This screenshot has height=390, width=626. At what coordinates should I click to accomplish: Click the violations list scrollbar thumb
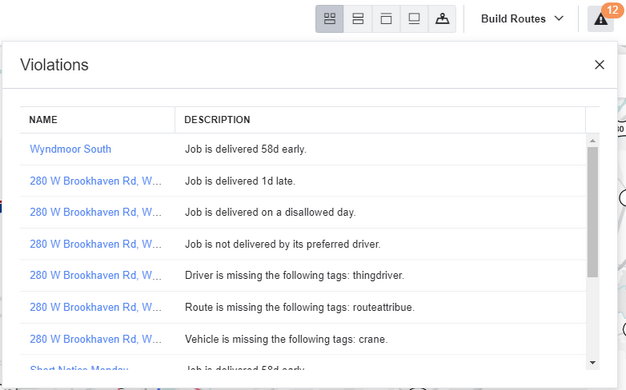592,212
